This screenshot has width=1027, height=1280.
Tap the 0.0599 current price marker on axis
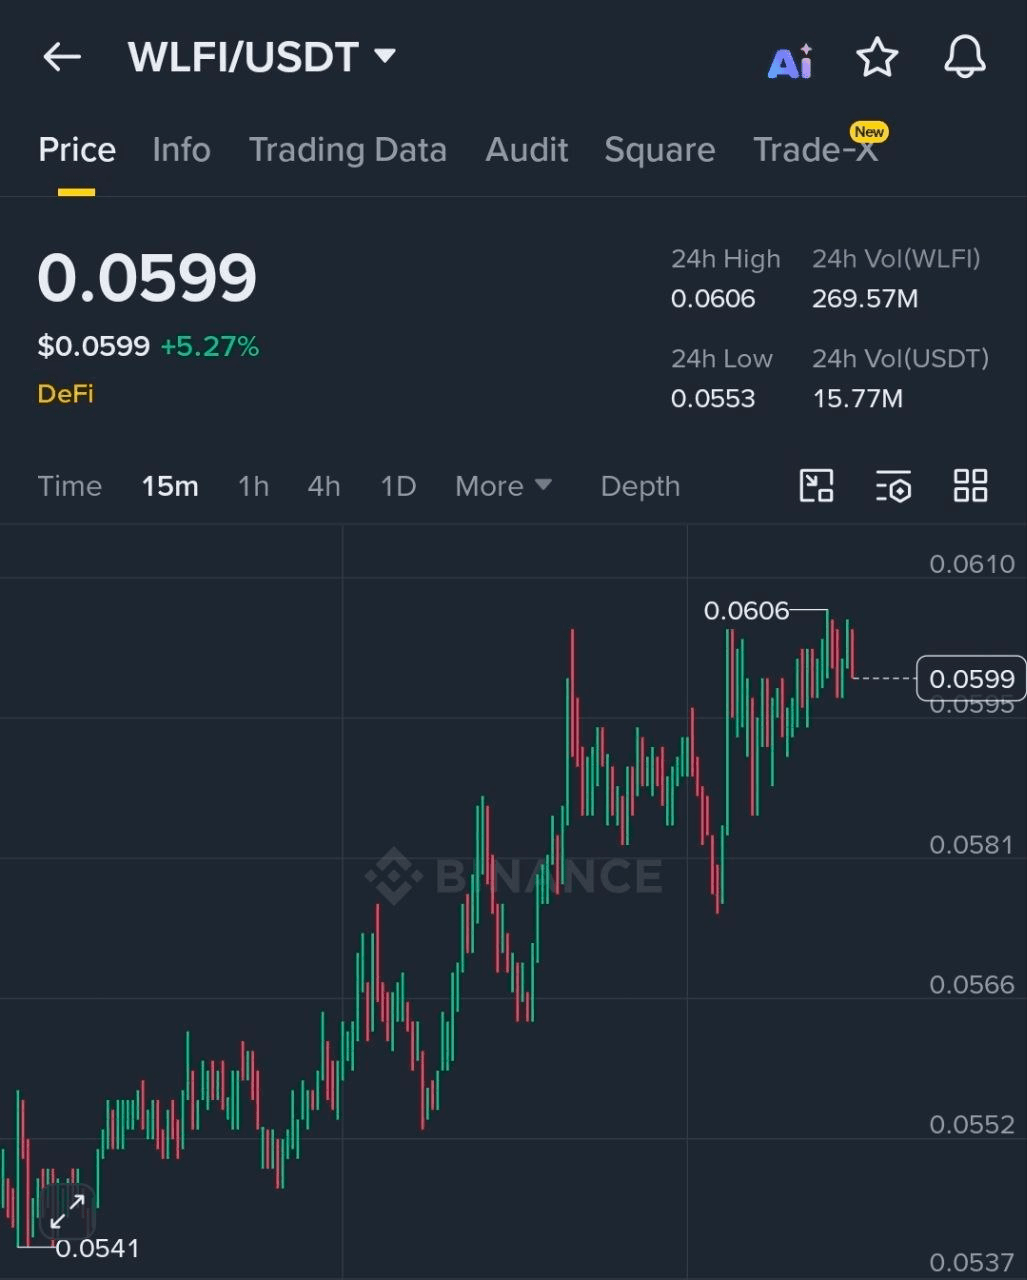971,679
